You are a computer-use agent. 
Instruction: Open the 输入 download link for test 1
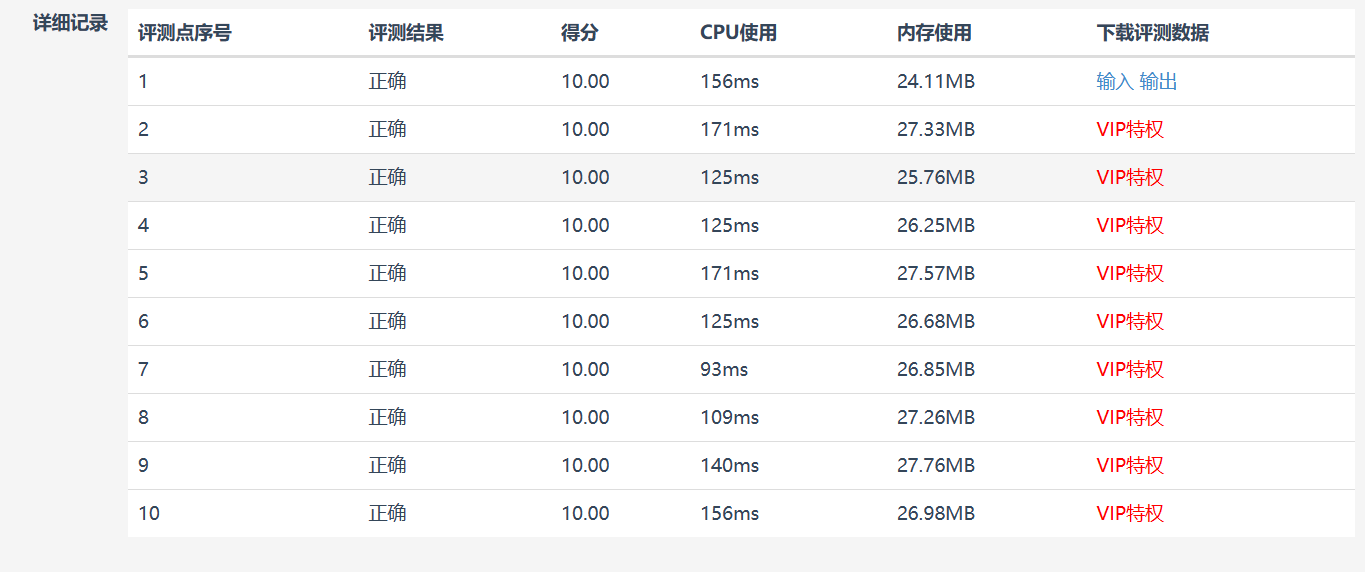tap(1115, 82)
